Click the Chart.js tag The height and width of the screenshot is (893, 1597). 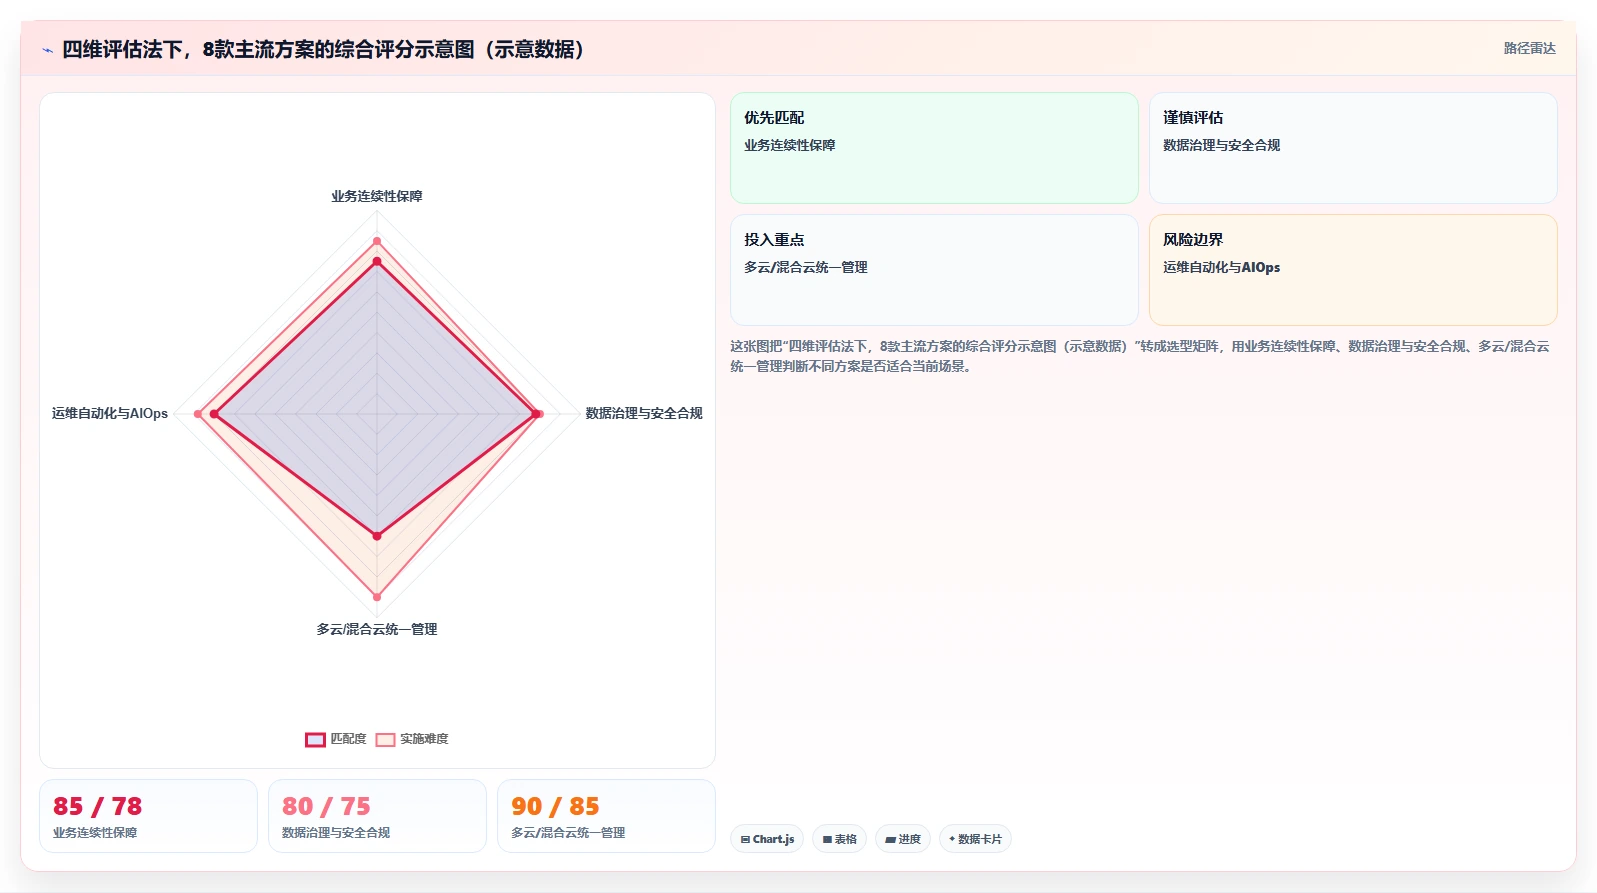point(767,839)
